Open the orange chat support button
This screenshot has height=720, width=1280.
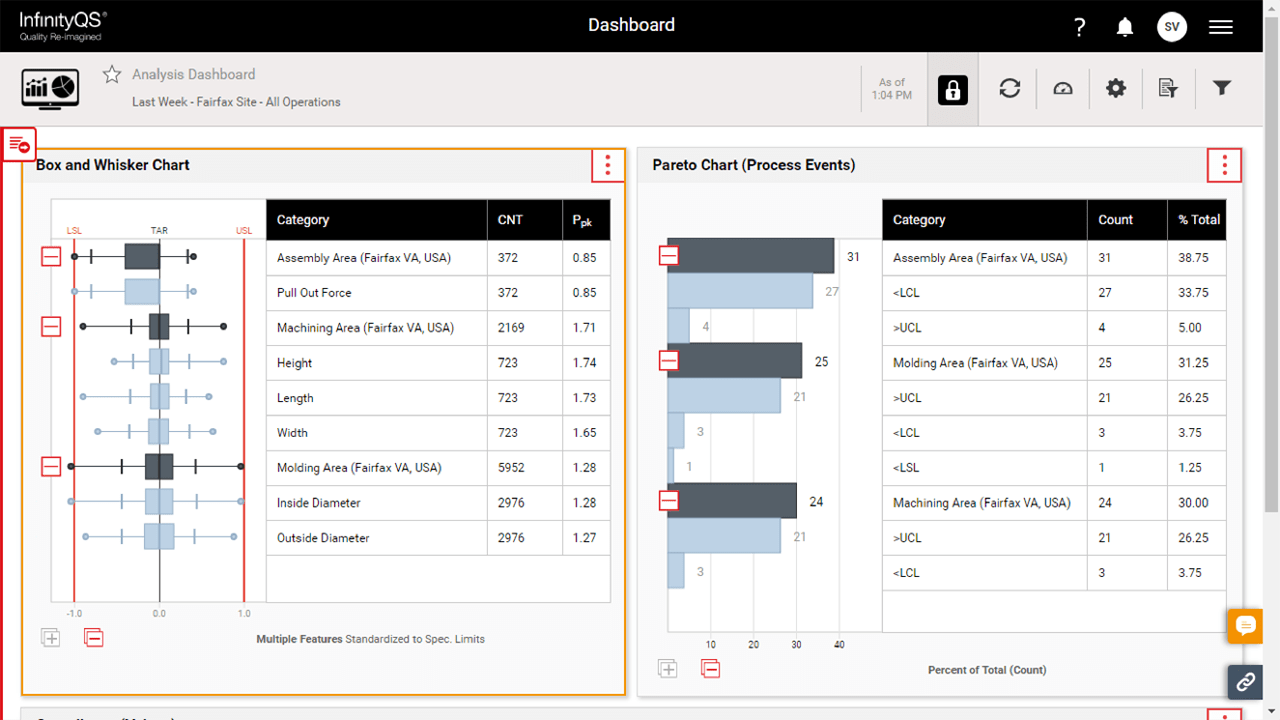(1245, 626)
